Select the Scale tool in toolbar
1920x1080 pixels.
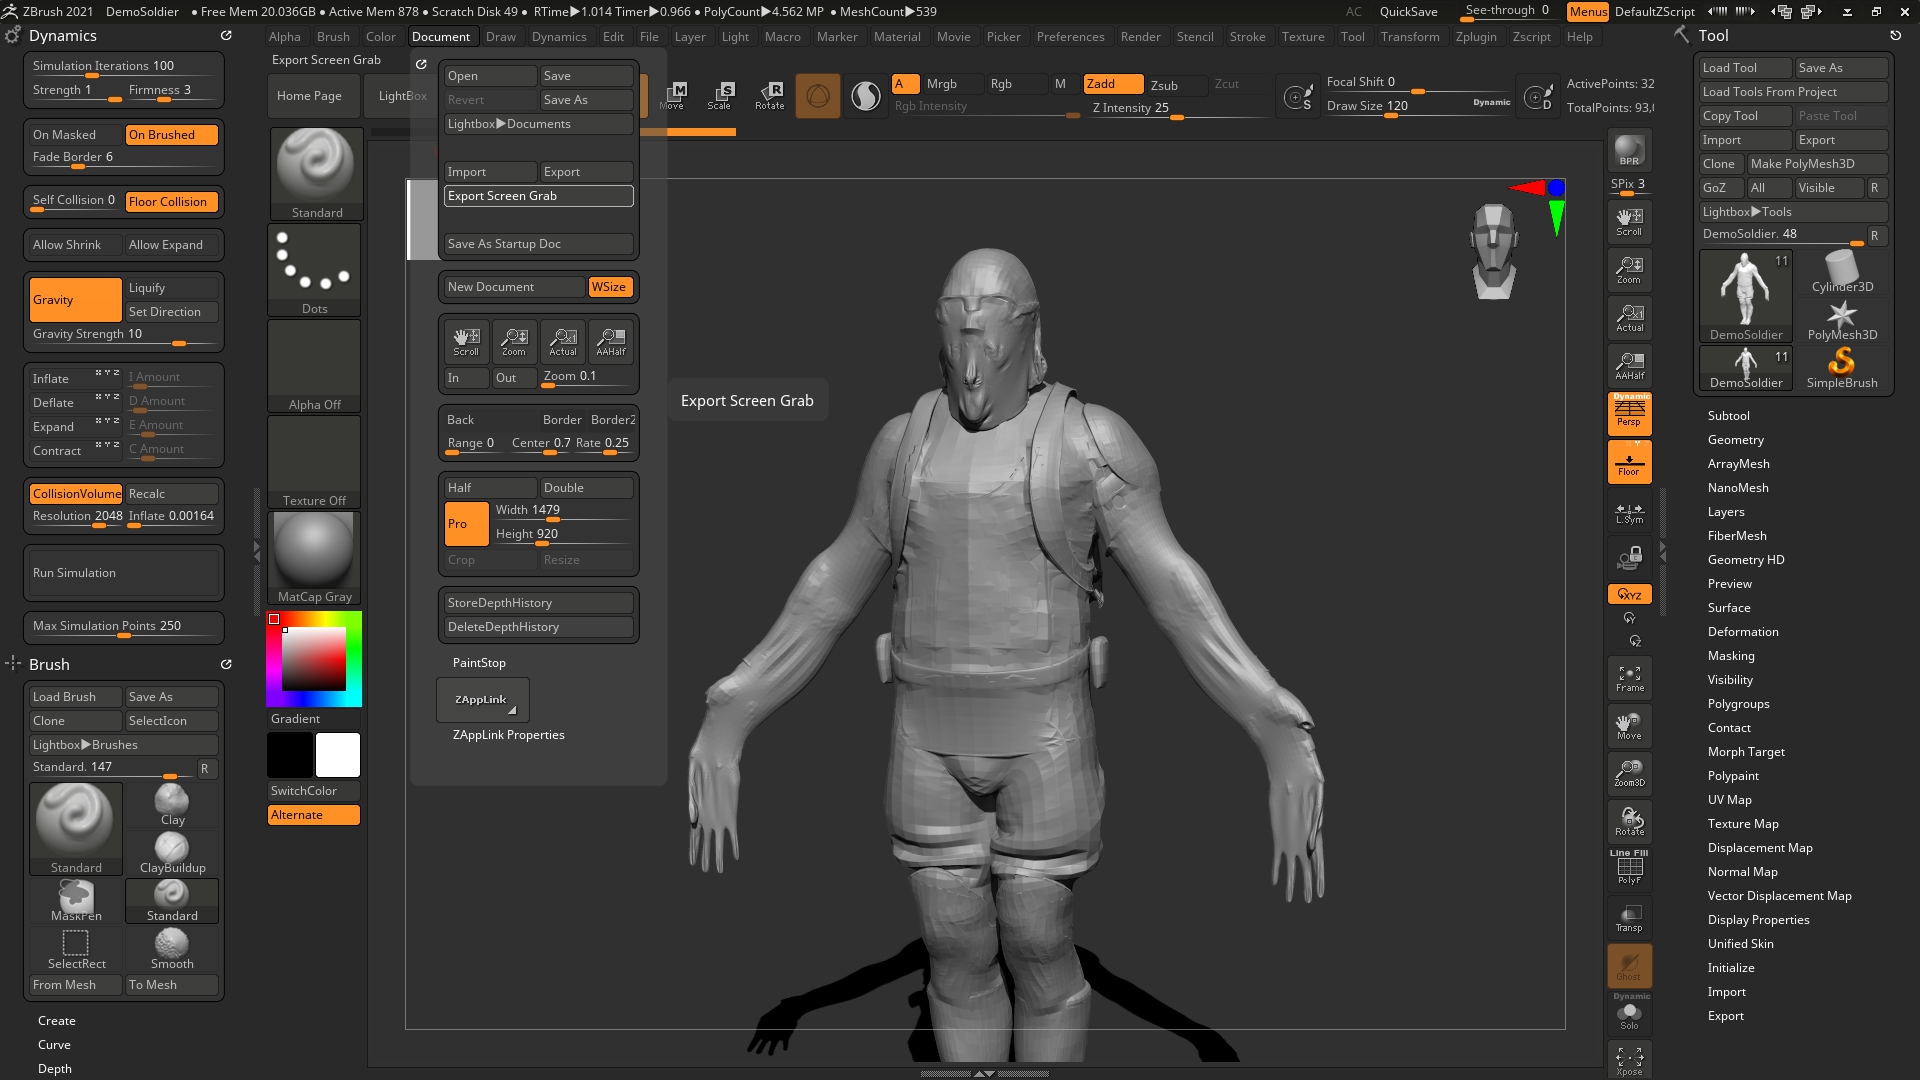pos(723,94)
